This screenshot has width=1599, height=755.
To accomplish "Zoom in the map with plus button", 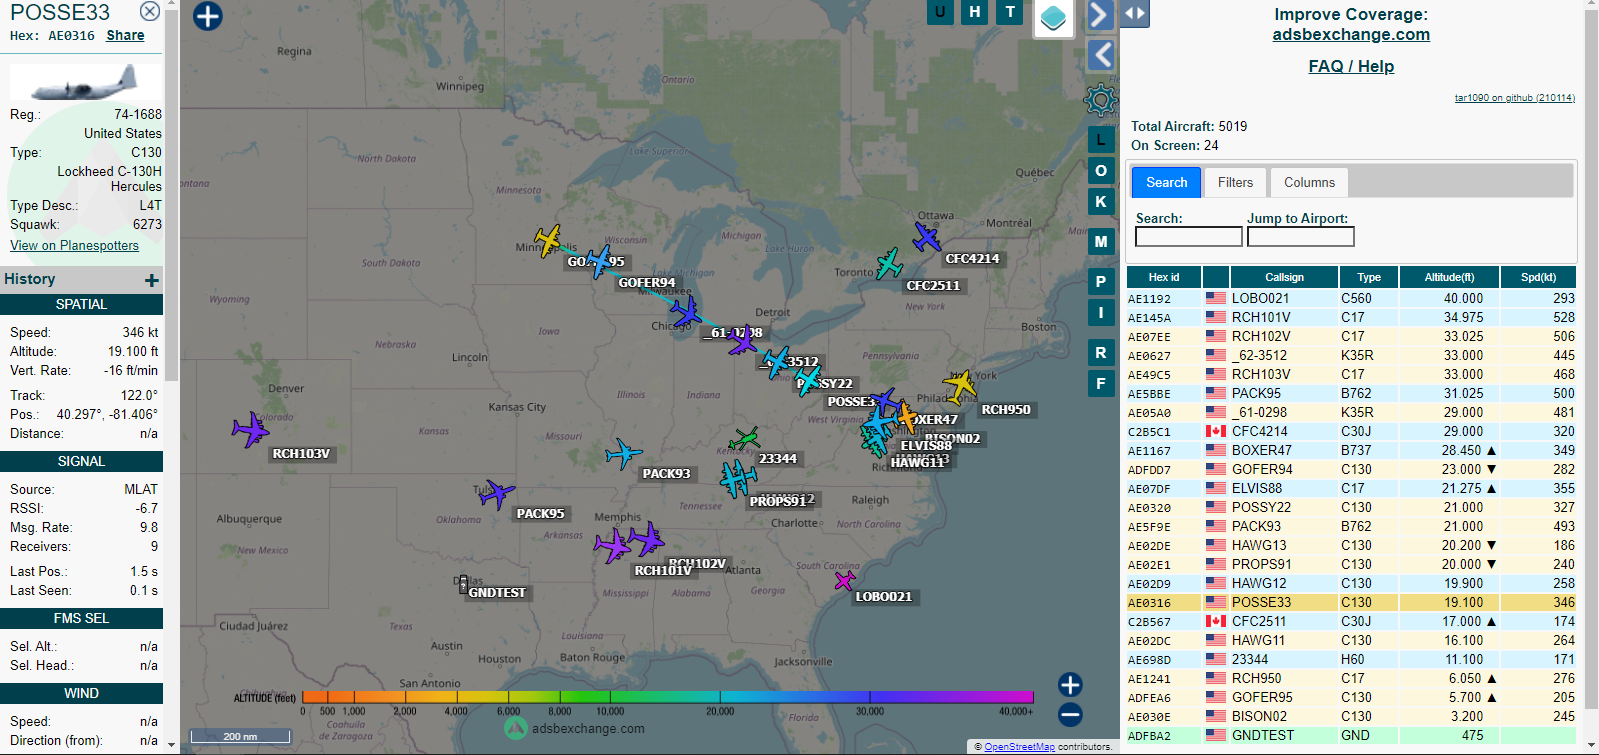I will pos(1070,685).
